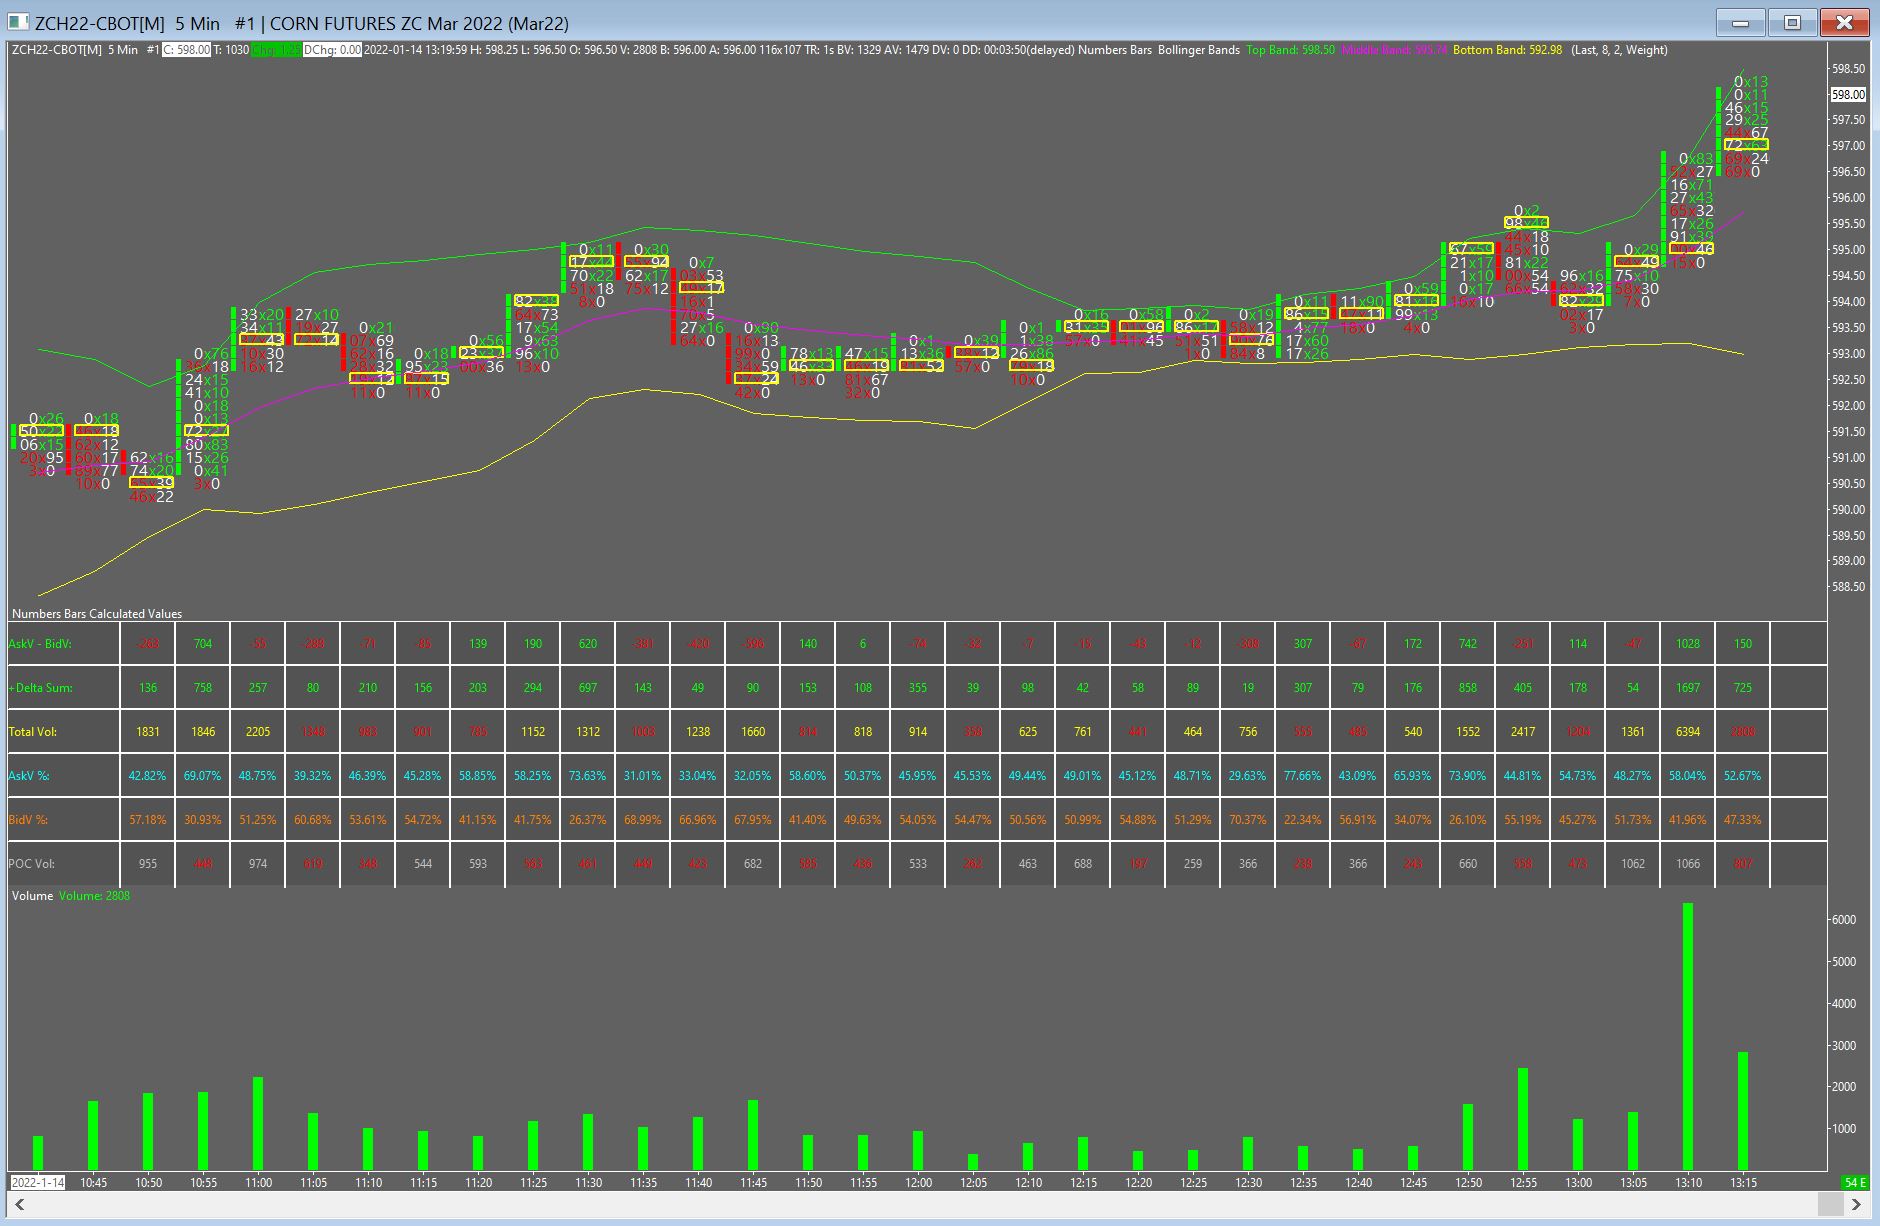
Task: Maximize the corn futures chart window
Action: tap(1793, 22)
